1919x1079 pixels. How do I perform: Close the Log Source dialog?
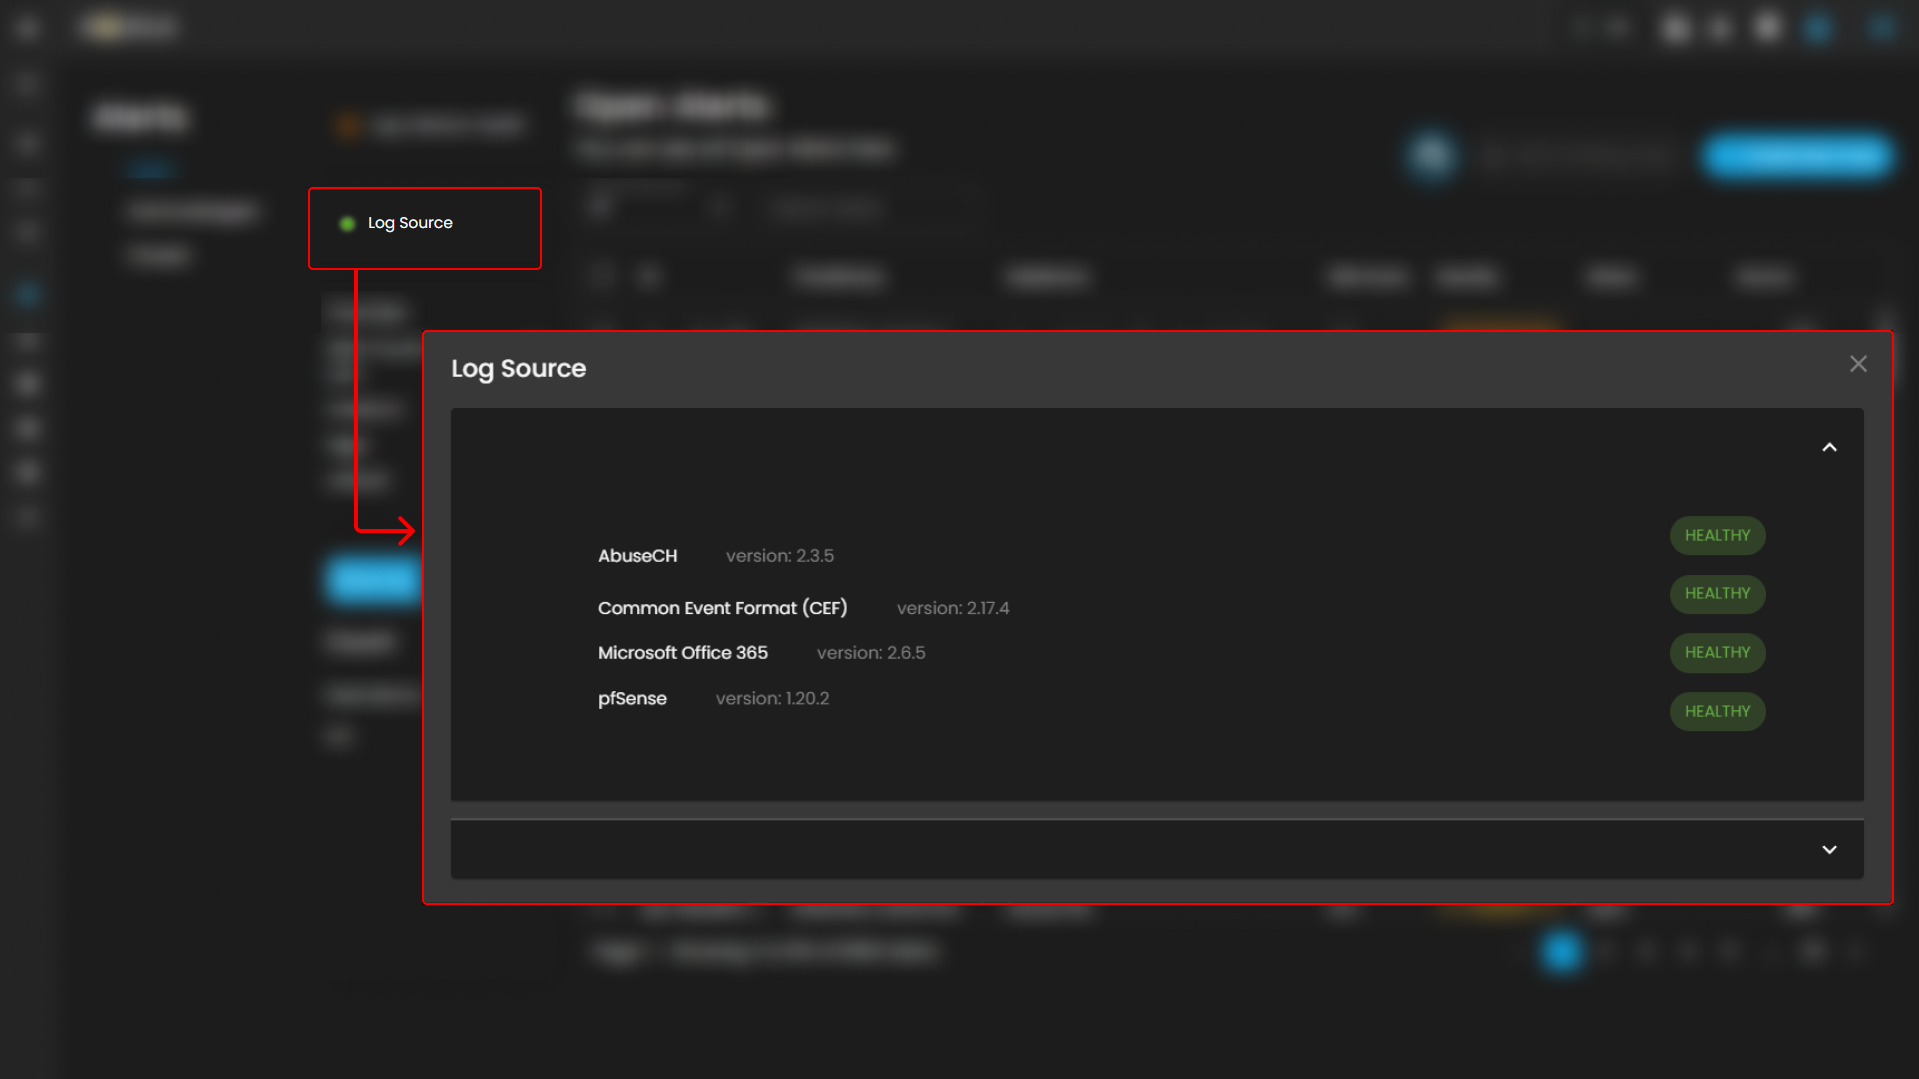(1858, 364)
